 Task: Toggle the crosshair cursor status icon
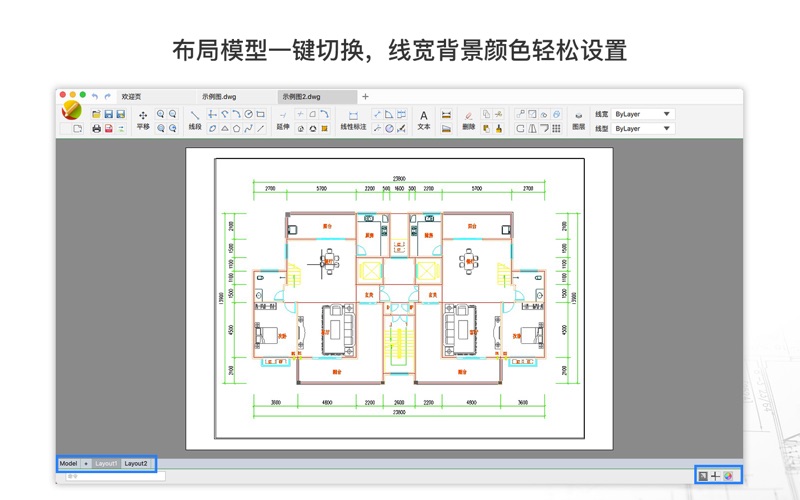pos(715,476)
